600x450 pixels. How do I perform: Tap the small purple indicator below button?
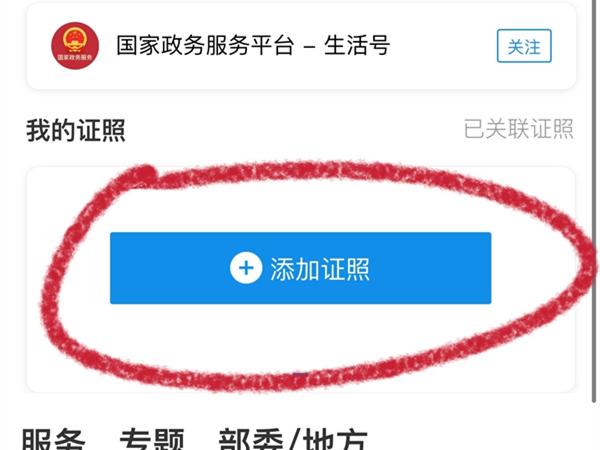point(300,373)
